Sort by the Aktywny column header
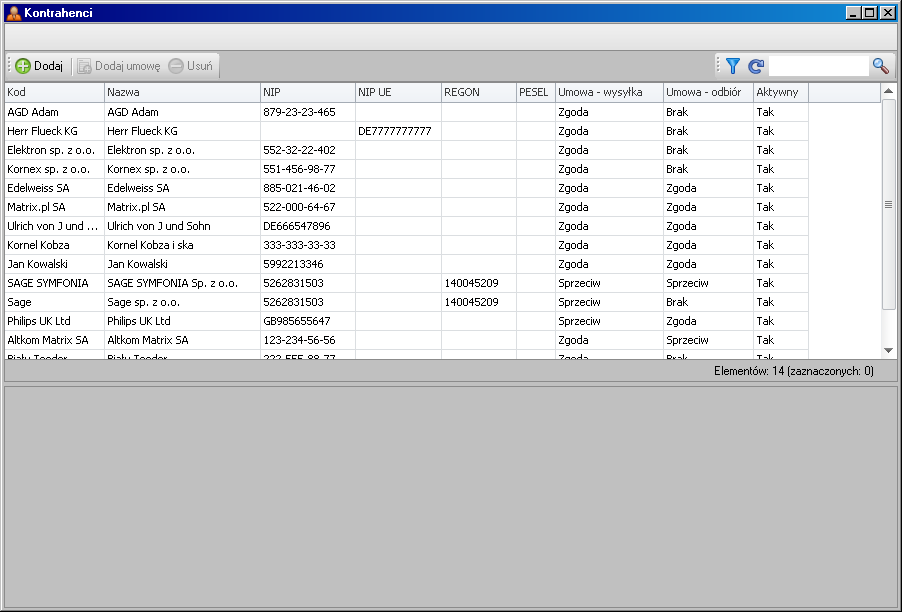The width and height of the screenshot is (902, 612). coord(780,92)
